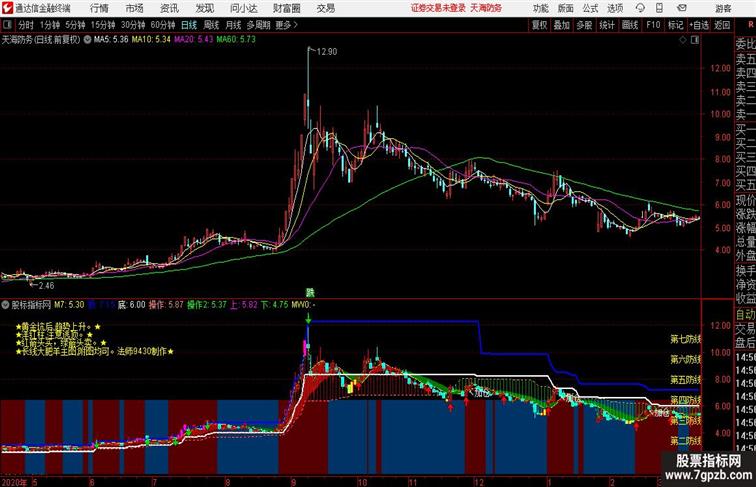Open the 财富圈 menu
The width and height of the screenshot is (756, 487).
[x=287, y=8]
